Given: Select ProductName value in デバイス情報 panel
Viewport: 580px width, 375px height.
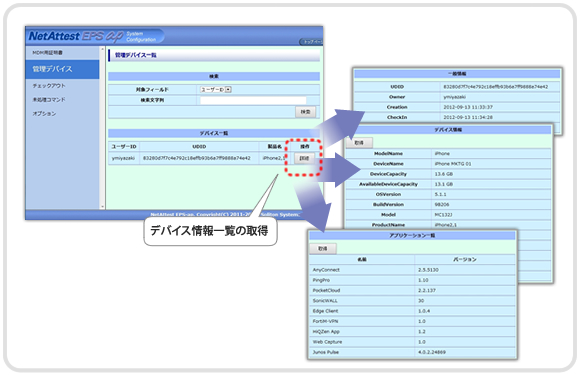Looking at the screenshot, I should click(446, 225).
